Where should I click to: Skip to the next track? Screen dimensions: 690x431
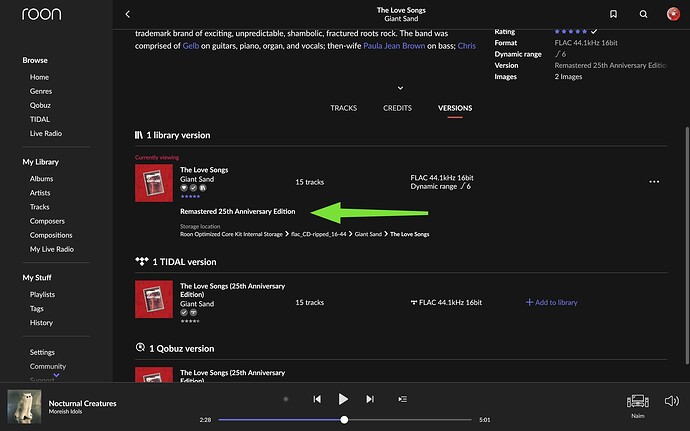(x=369, y=399)
